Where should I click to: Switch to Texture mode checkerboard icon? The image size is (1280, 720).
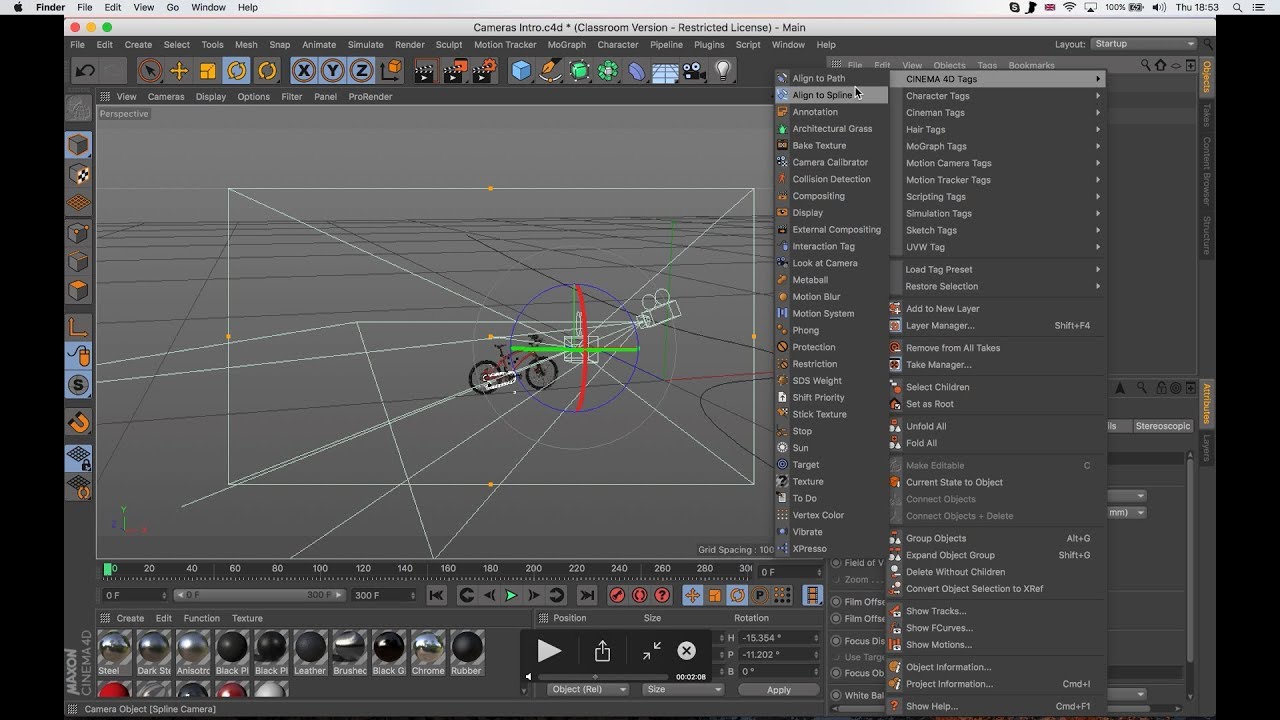(78, 174)
